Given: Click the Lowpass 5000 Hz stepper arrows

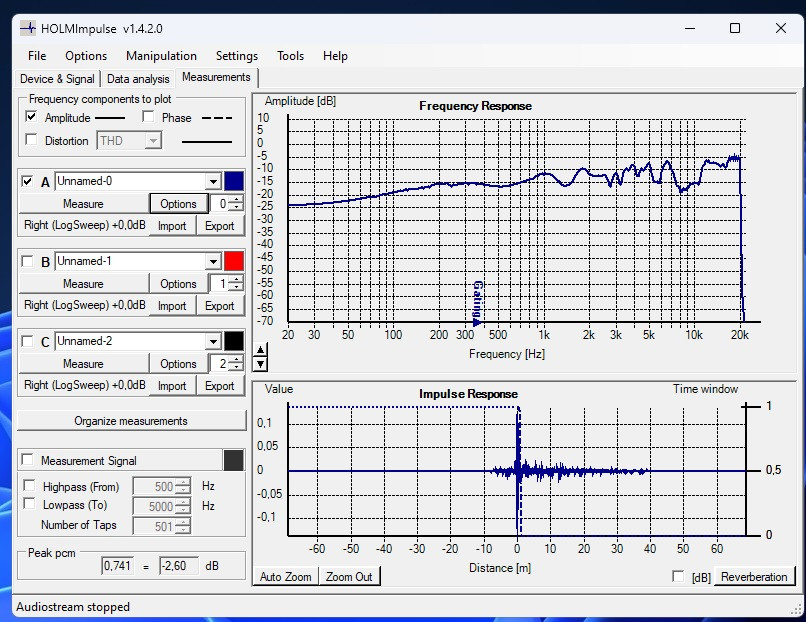Looking at the screenshot, I should (x=182, y=506).
